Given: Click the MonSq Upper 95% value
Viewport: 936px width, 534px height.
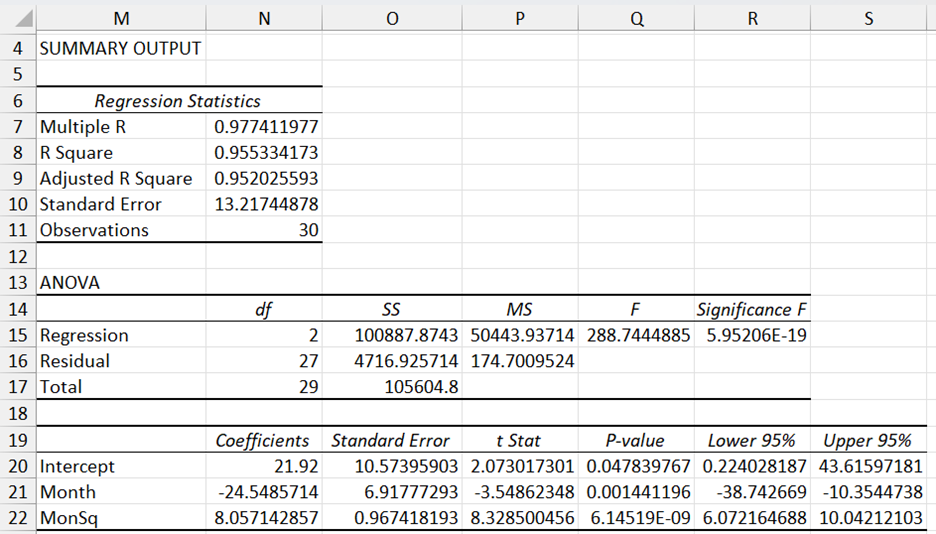Looking at the screenshot, I should pyautogui.click(x=868, y=518).
